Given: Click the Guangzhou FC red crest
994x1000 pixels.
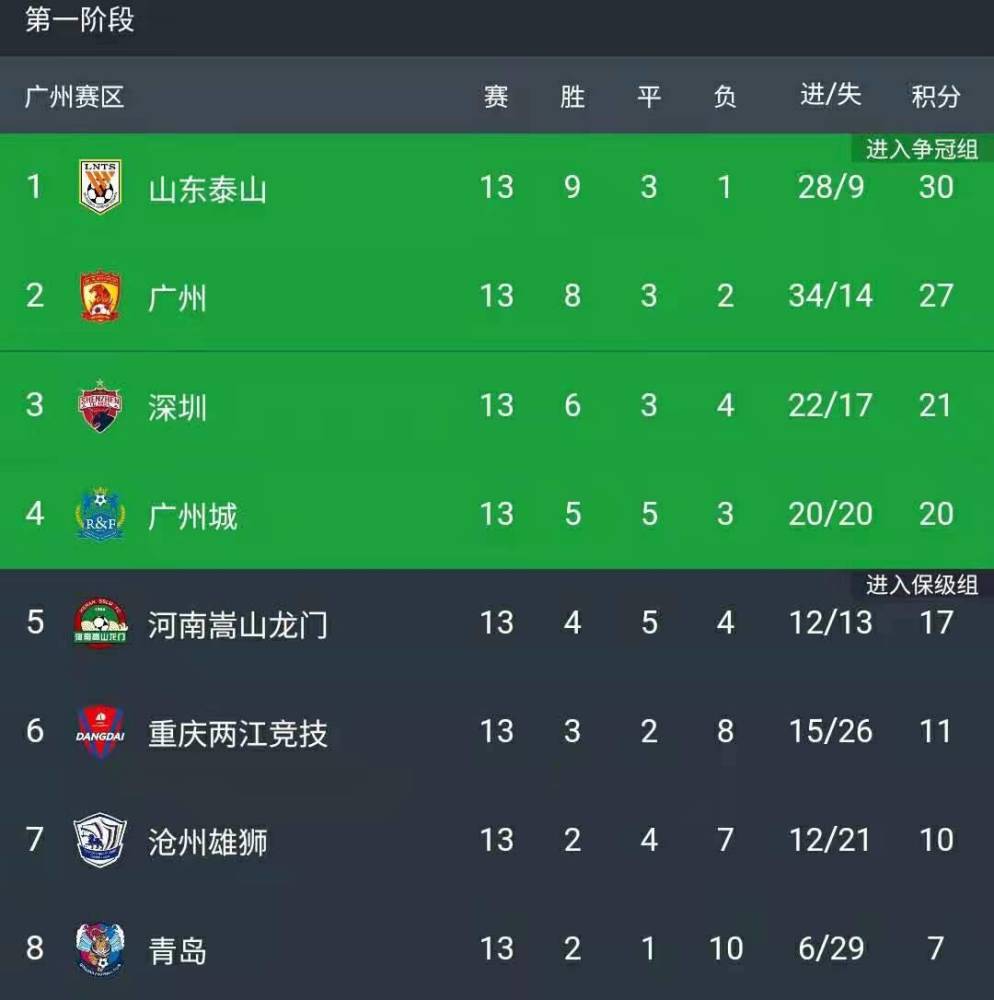Looking at the screenshot, I should tap(100, 296).
